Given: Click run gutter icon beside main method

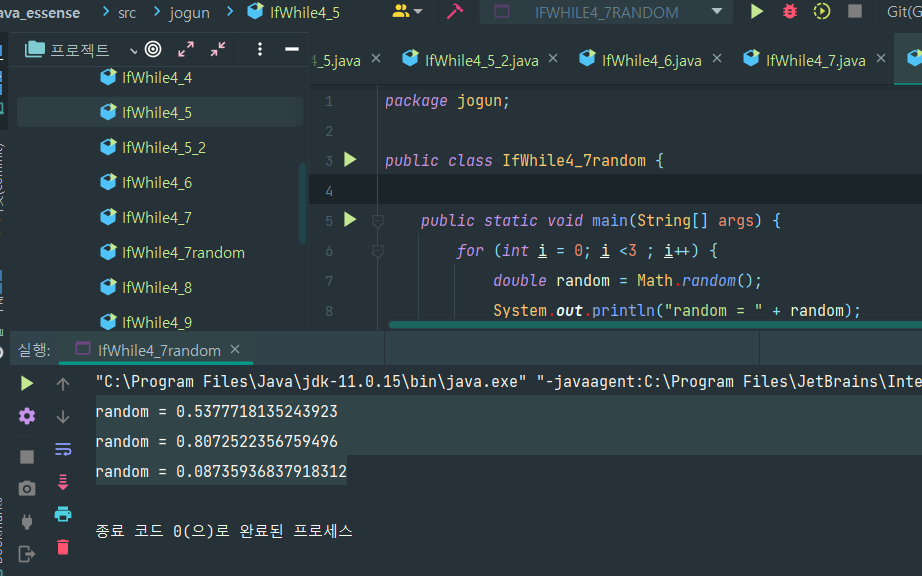Looking at the screenshot, I should [350, 220].
